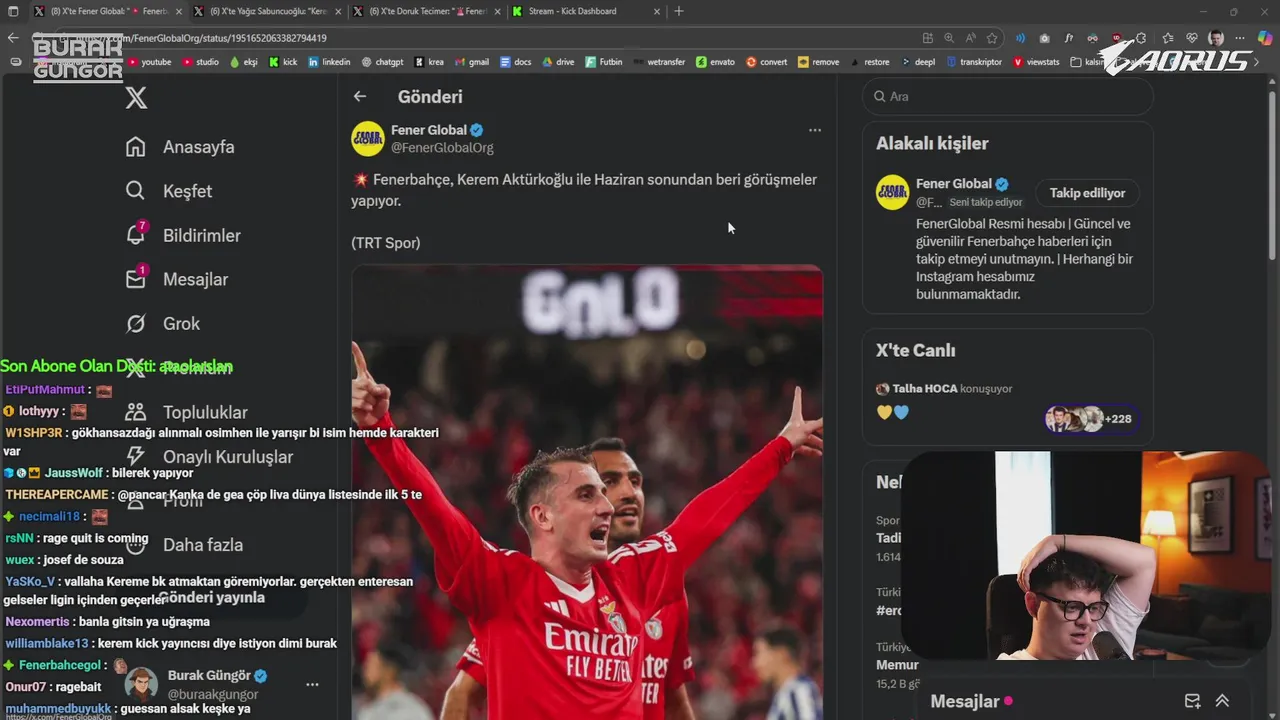Open docs bookmark
Screen dimensions: 1280x720
[515, 62]
